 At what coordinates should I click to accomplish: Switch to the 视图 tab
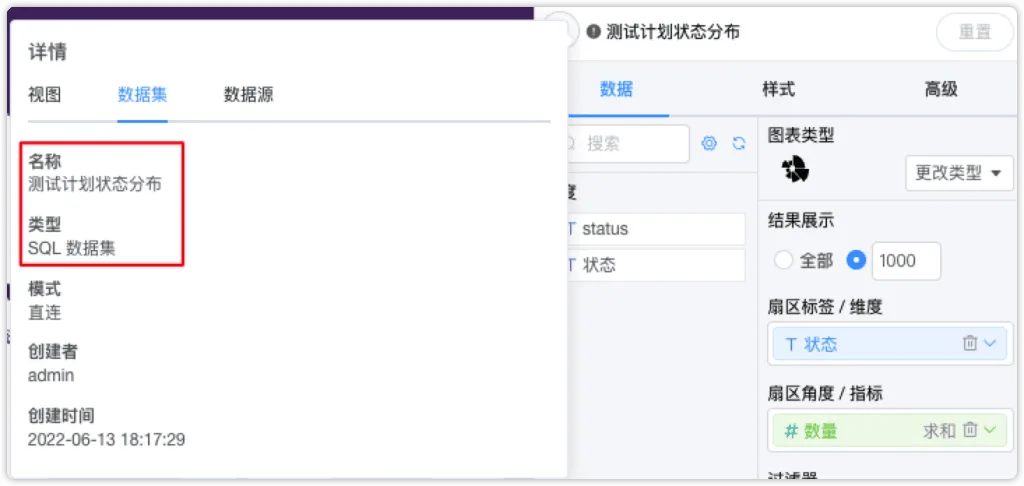tap(44, 95)
